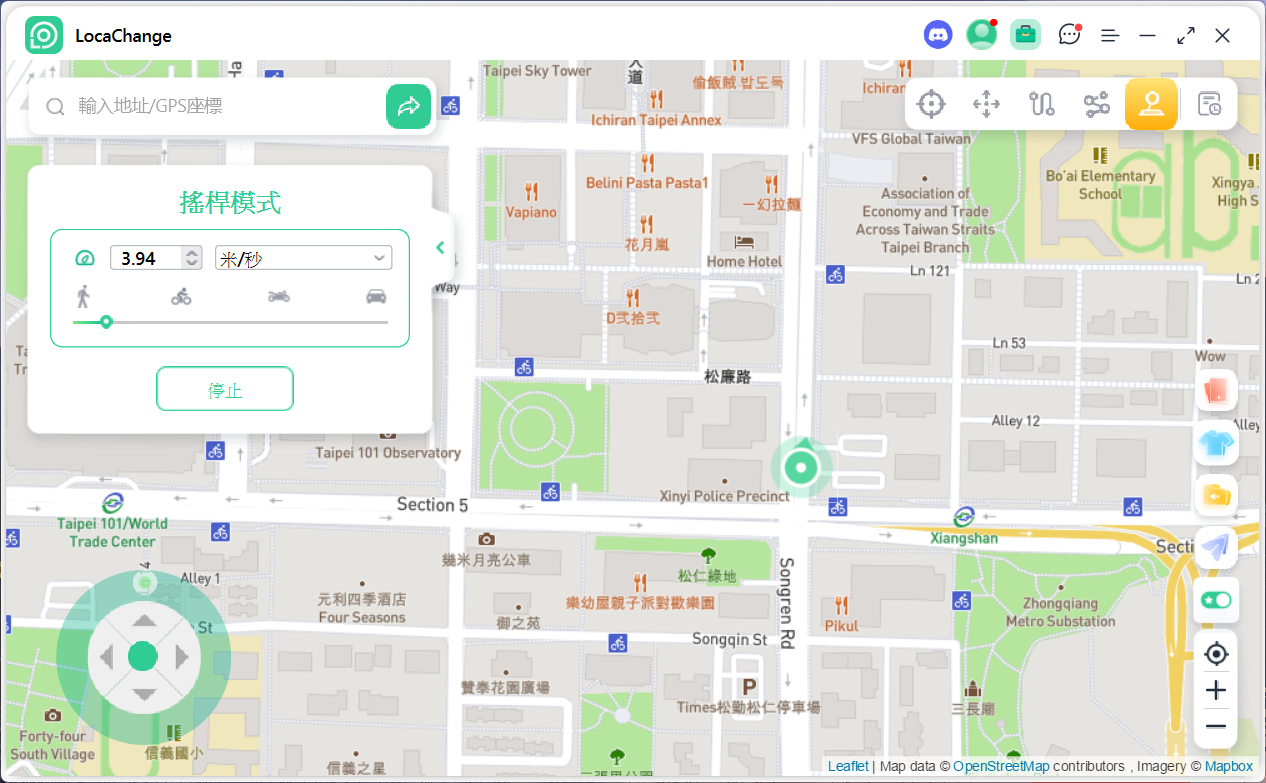Open the history records icon
The width and height of the screenshot is (1266, 783).
click(1210, 104)
